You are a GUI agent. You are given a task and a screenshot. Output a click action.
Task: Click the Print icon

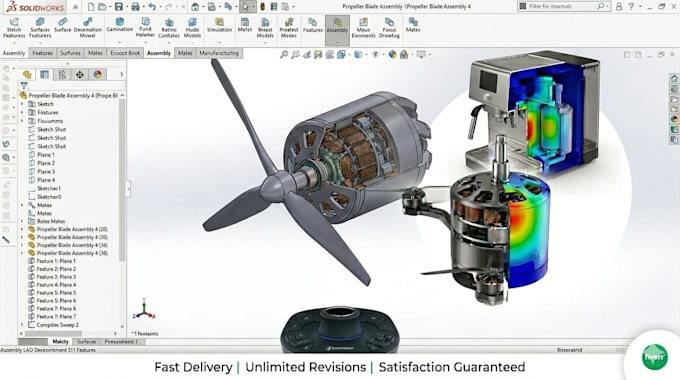[x=135, y=7]
